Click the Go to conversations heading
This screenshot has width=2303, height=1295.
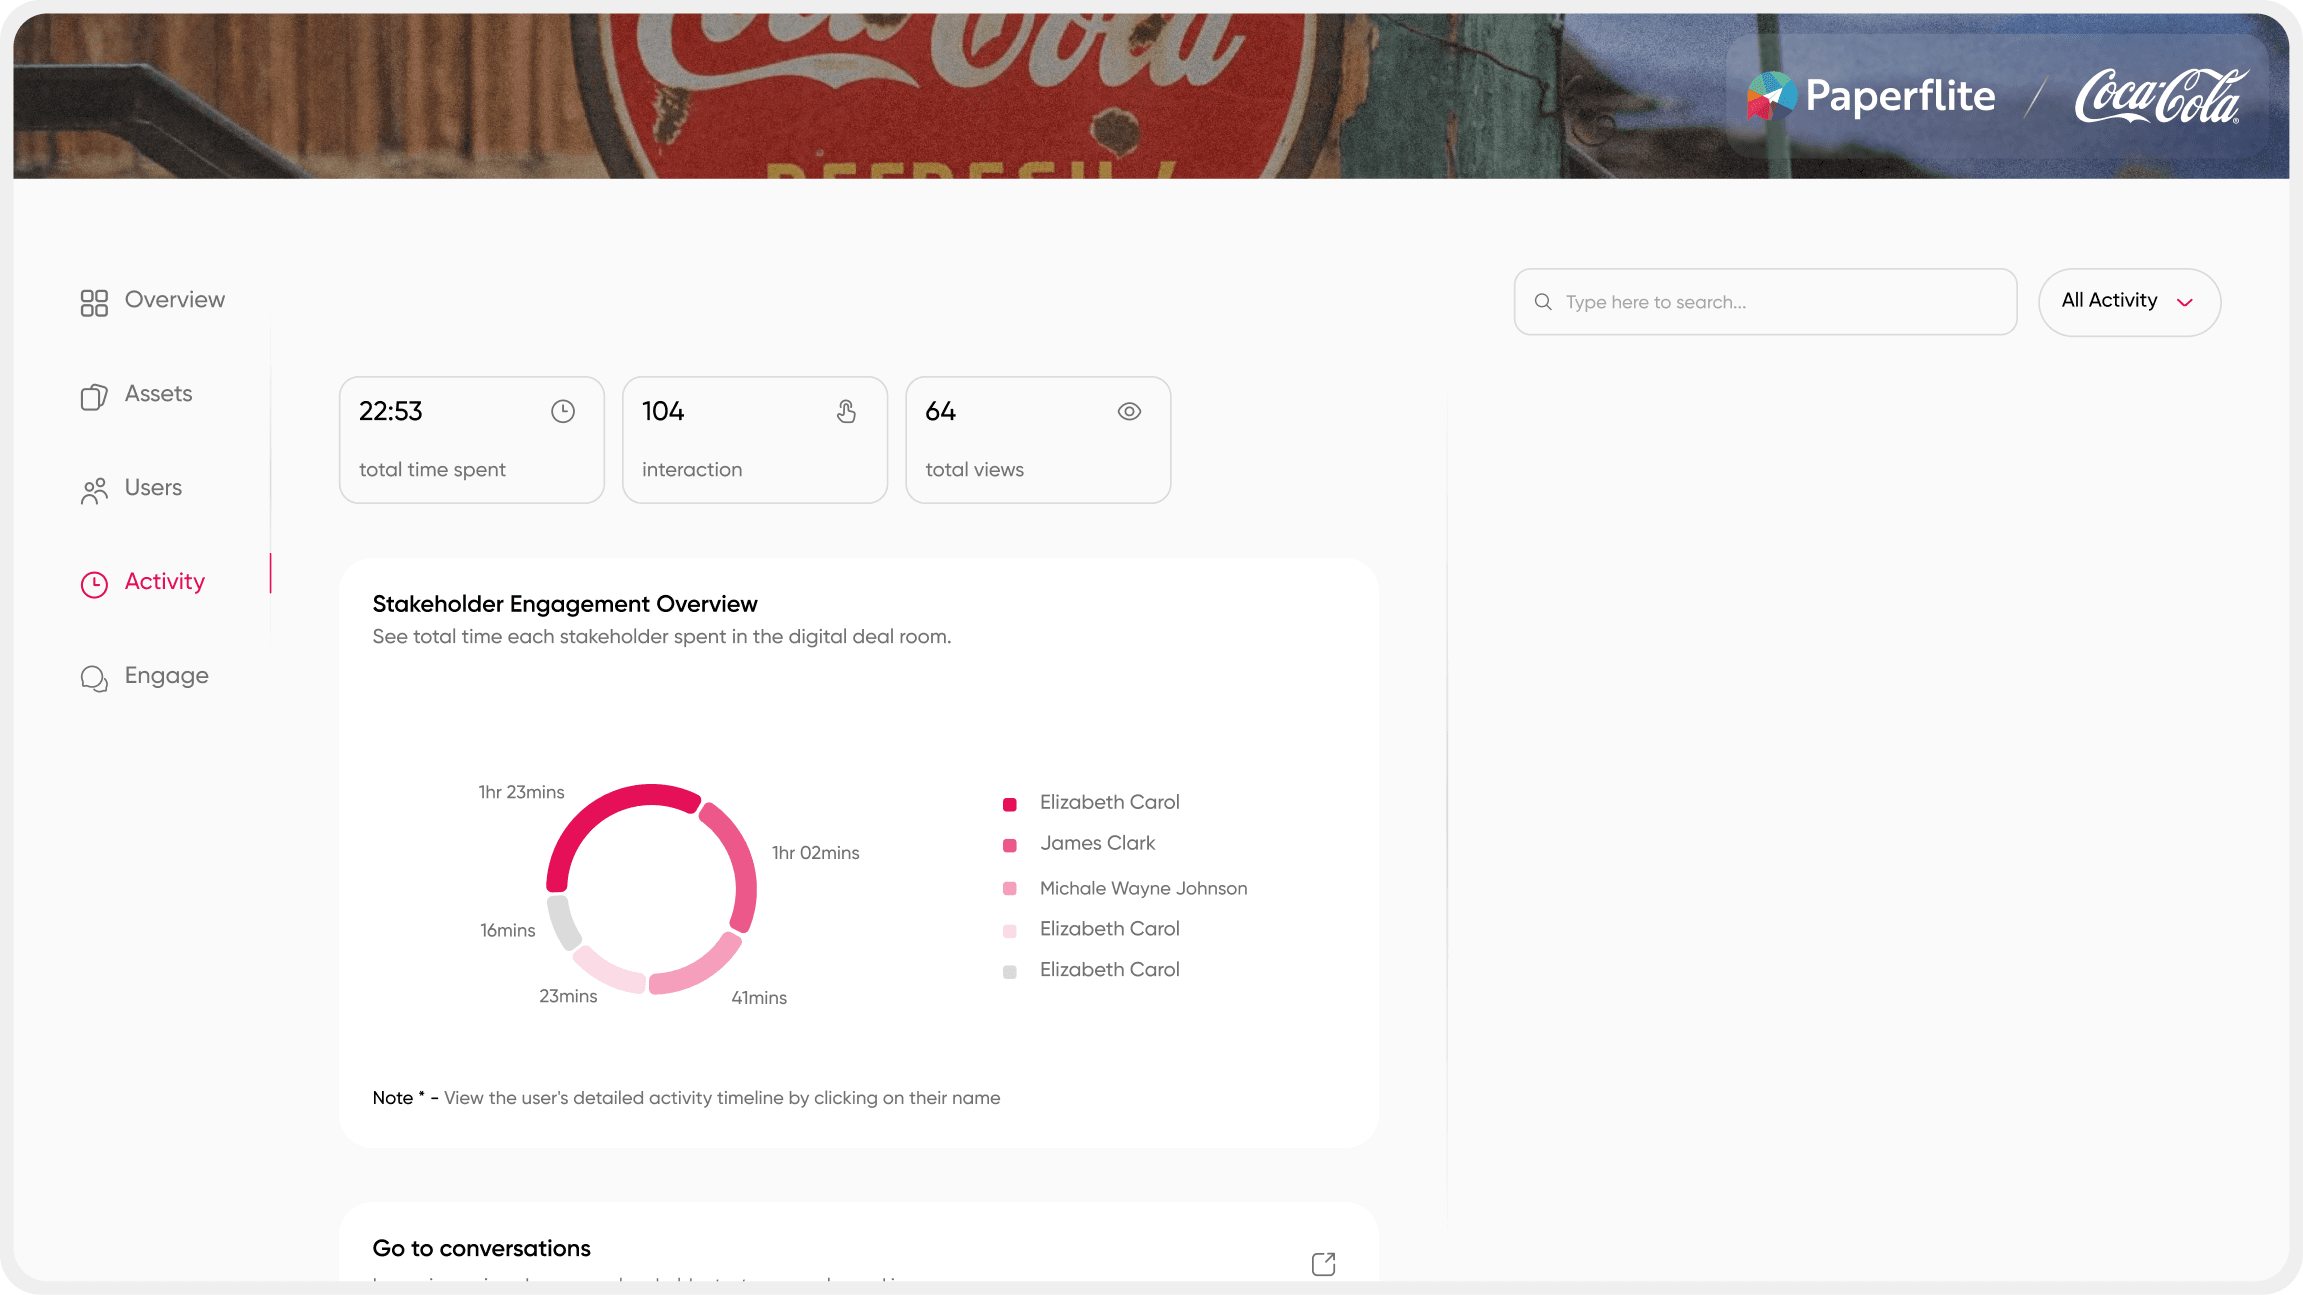tap(481, 1248)
